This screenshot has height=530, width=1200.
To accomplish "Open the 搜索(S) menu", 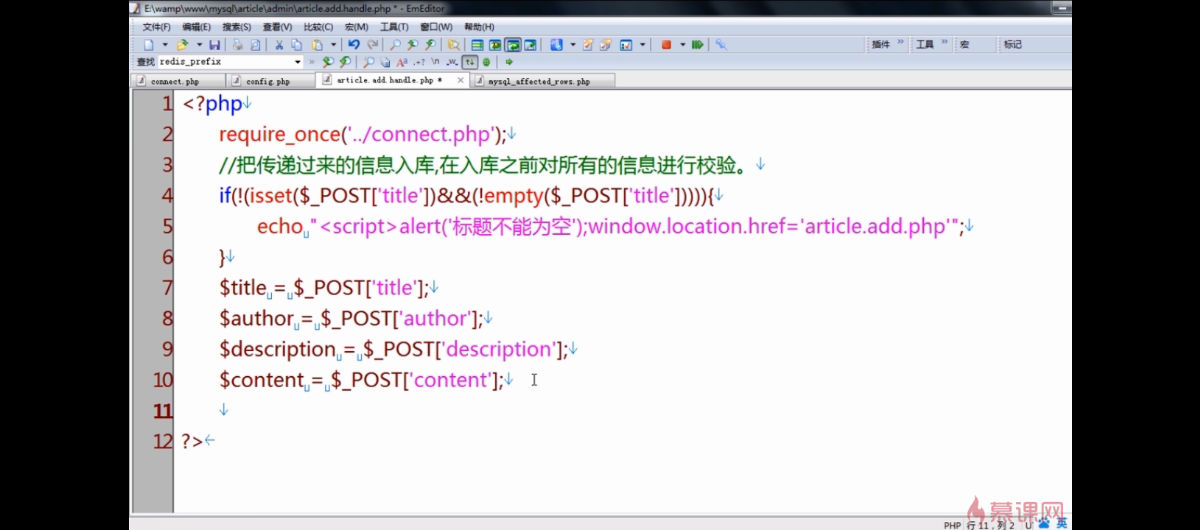I will (x=237, y=27).
